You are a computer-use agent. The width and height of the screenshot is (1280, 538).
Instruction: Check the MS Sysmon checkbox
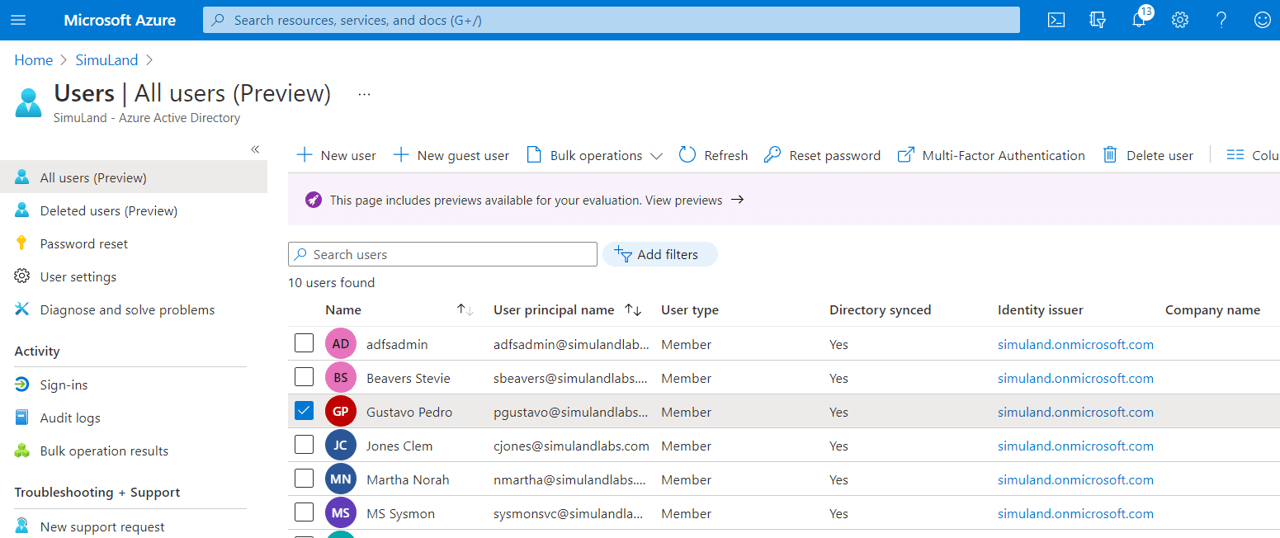[x=304, y=513]
